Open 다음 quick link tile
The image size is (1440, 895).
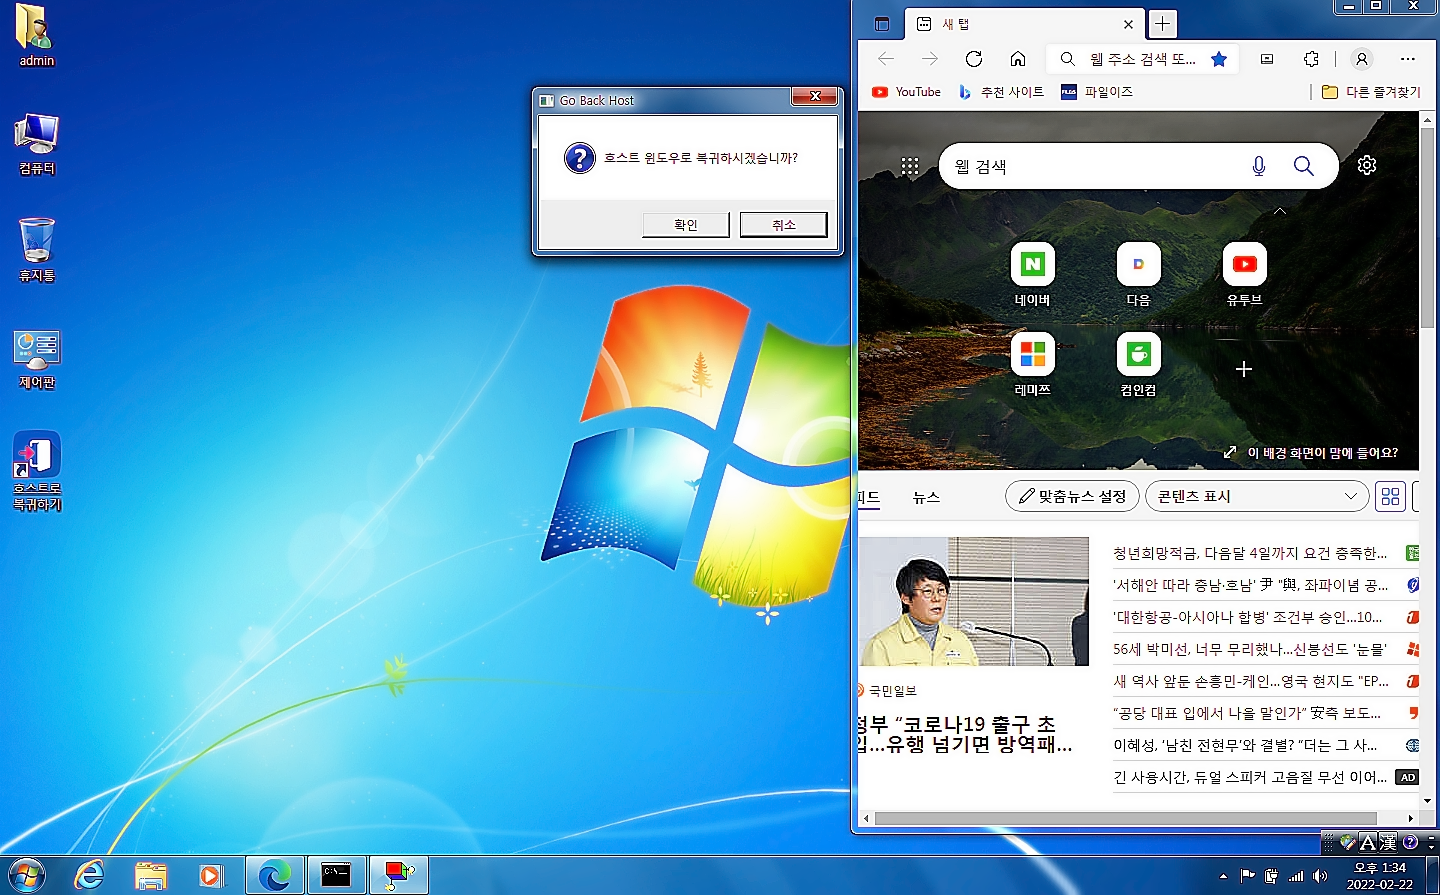[x=1138, y=274]
